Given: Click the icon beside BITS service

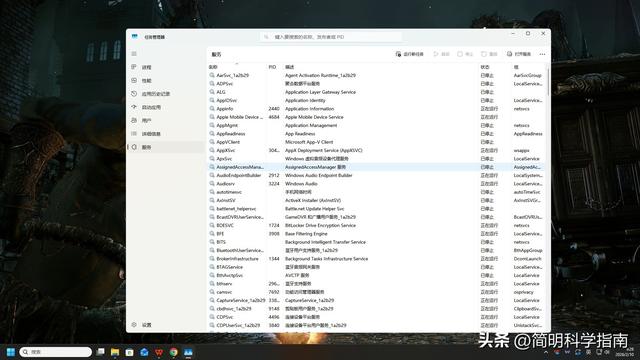Looking at the screenshot, I should (x=212, y=242).
